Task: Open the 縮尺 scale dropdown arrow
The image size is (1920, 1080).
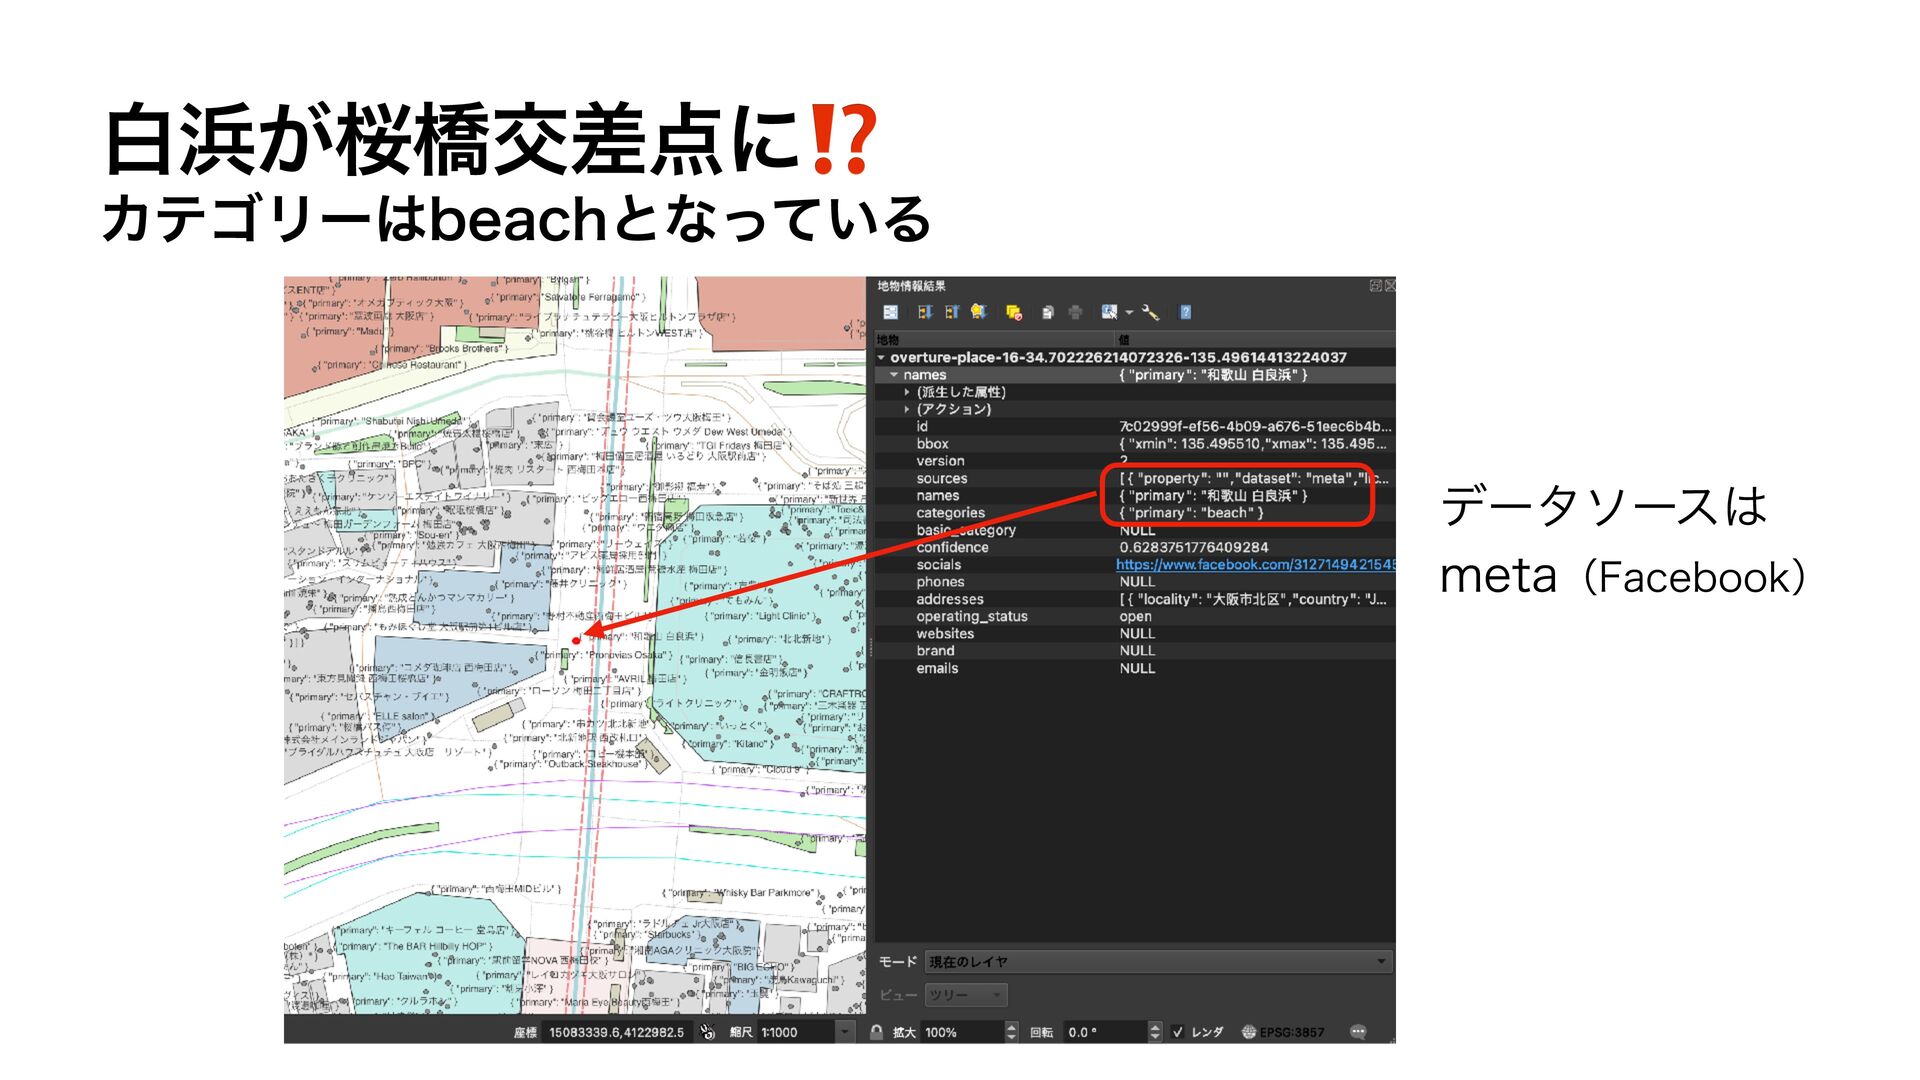Action: click(845, 1032)
